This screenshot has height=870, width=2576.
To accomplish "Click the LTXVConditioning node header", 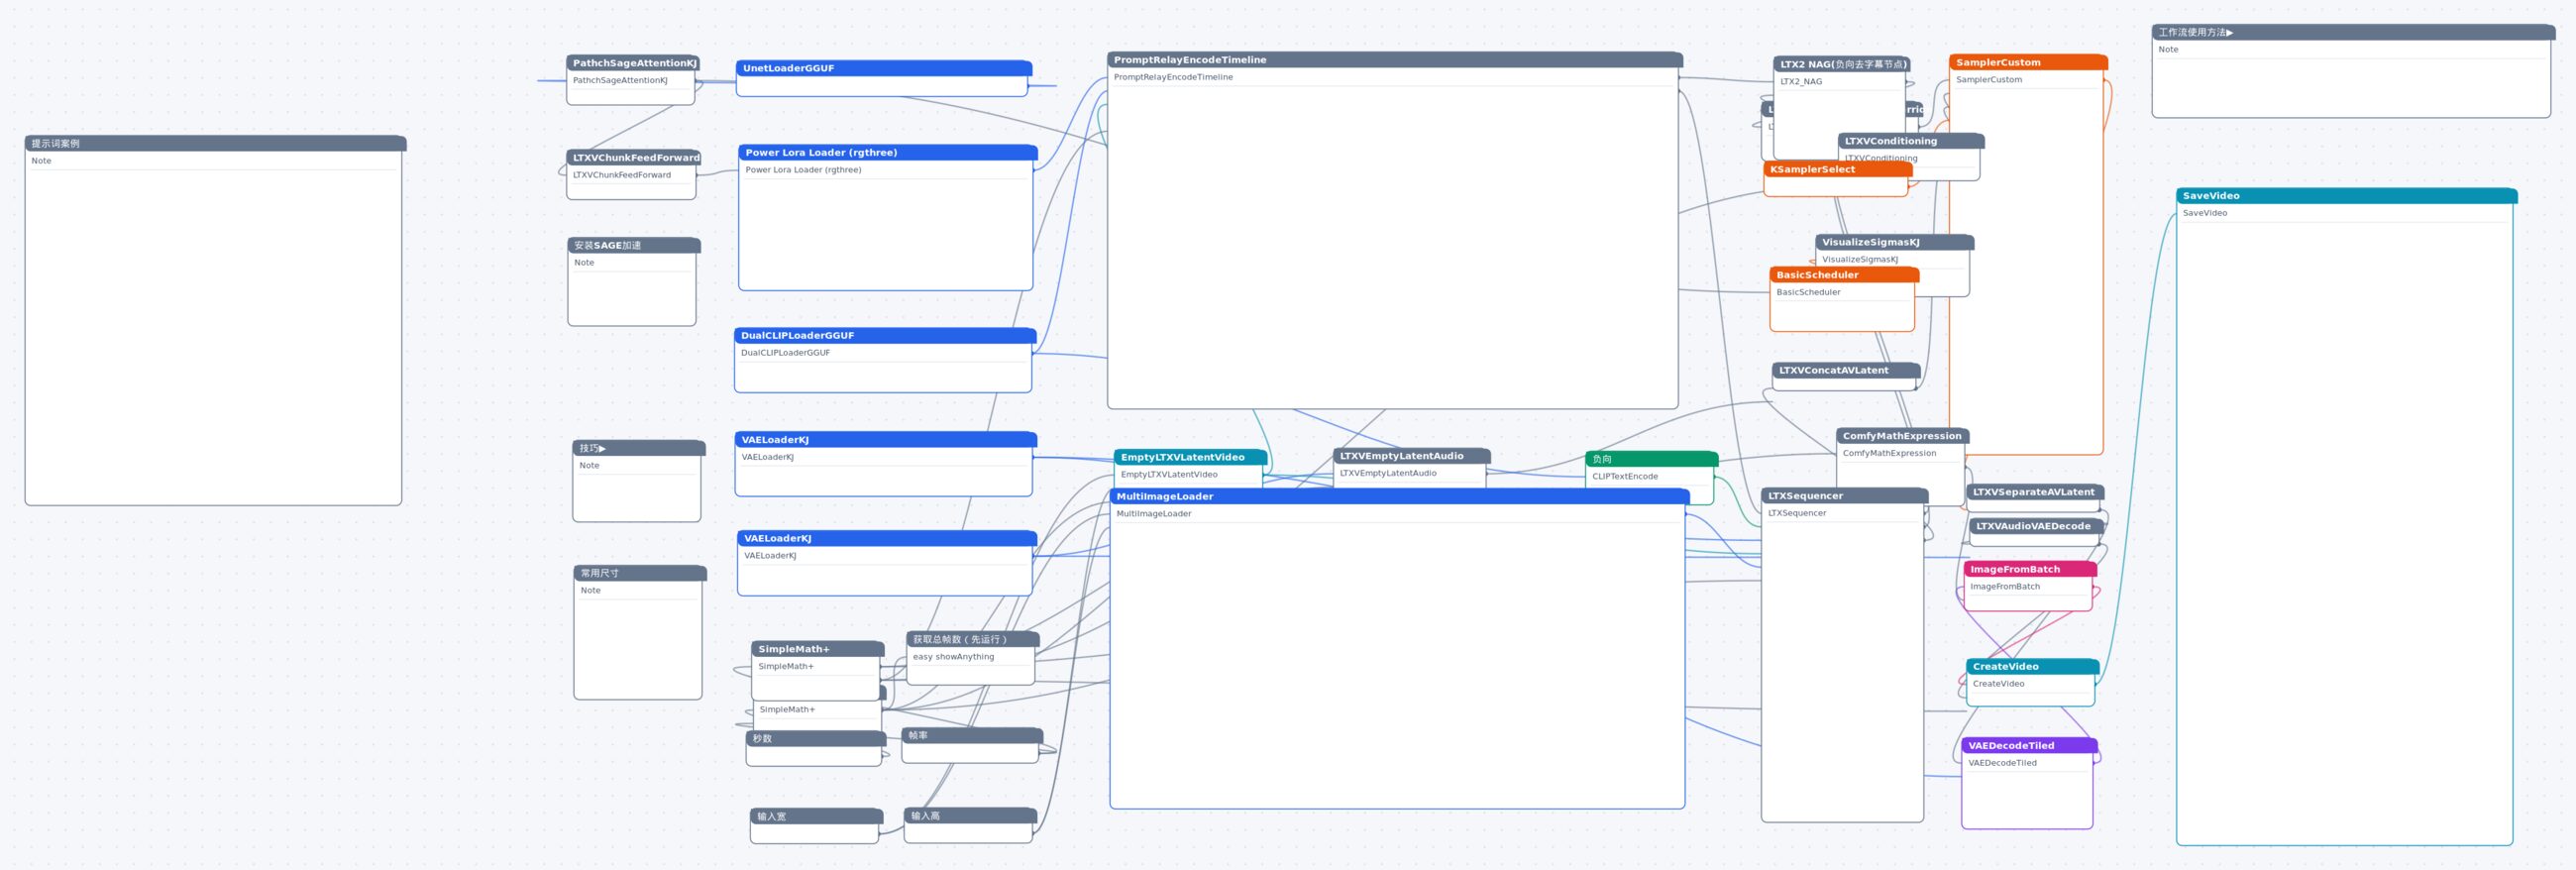I will click(1911, 141).
